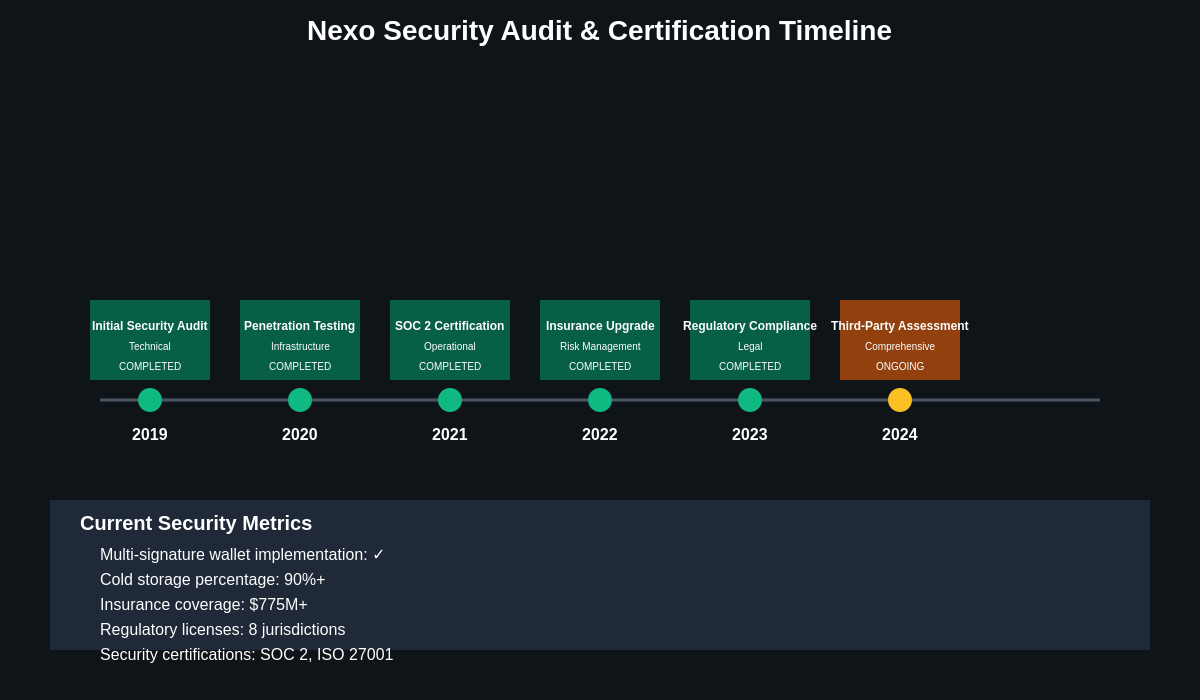The width and height of the screenshot is (1200, 700).
Task: Click the 2022 year label
Action: [x=600, y=435]
